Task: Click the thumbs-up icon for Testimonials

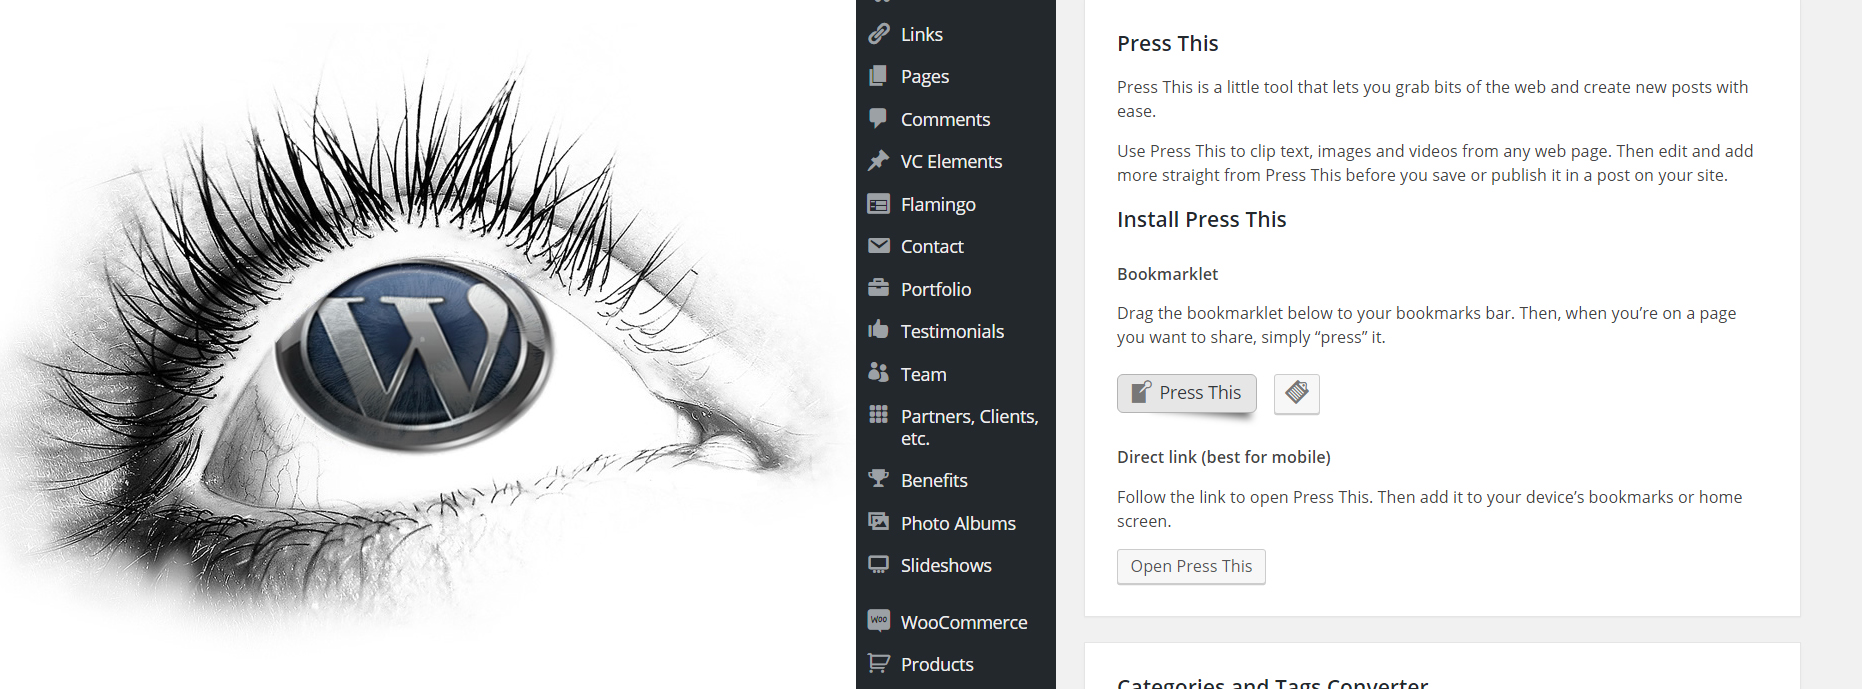Action: tap(879, 330)
